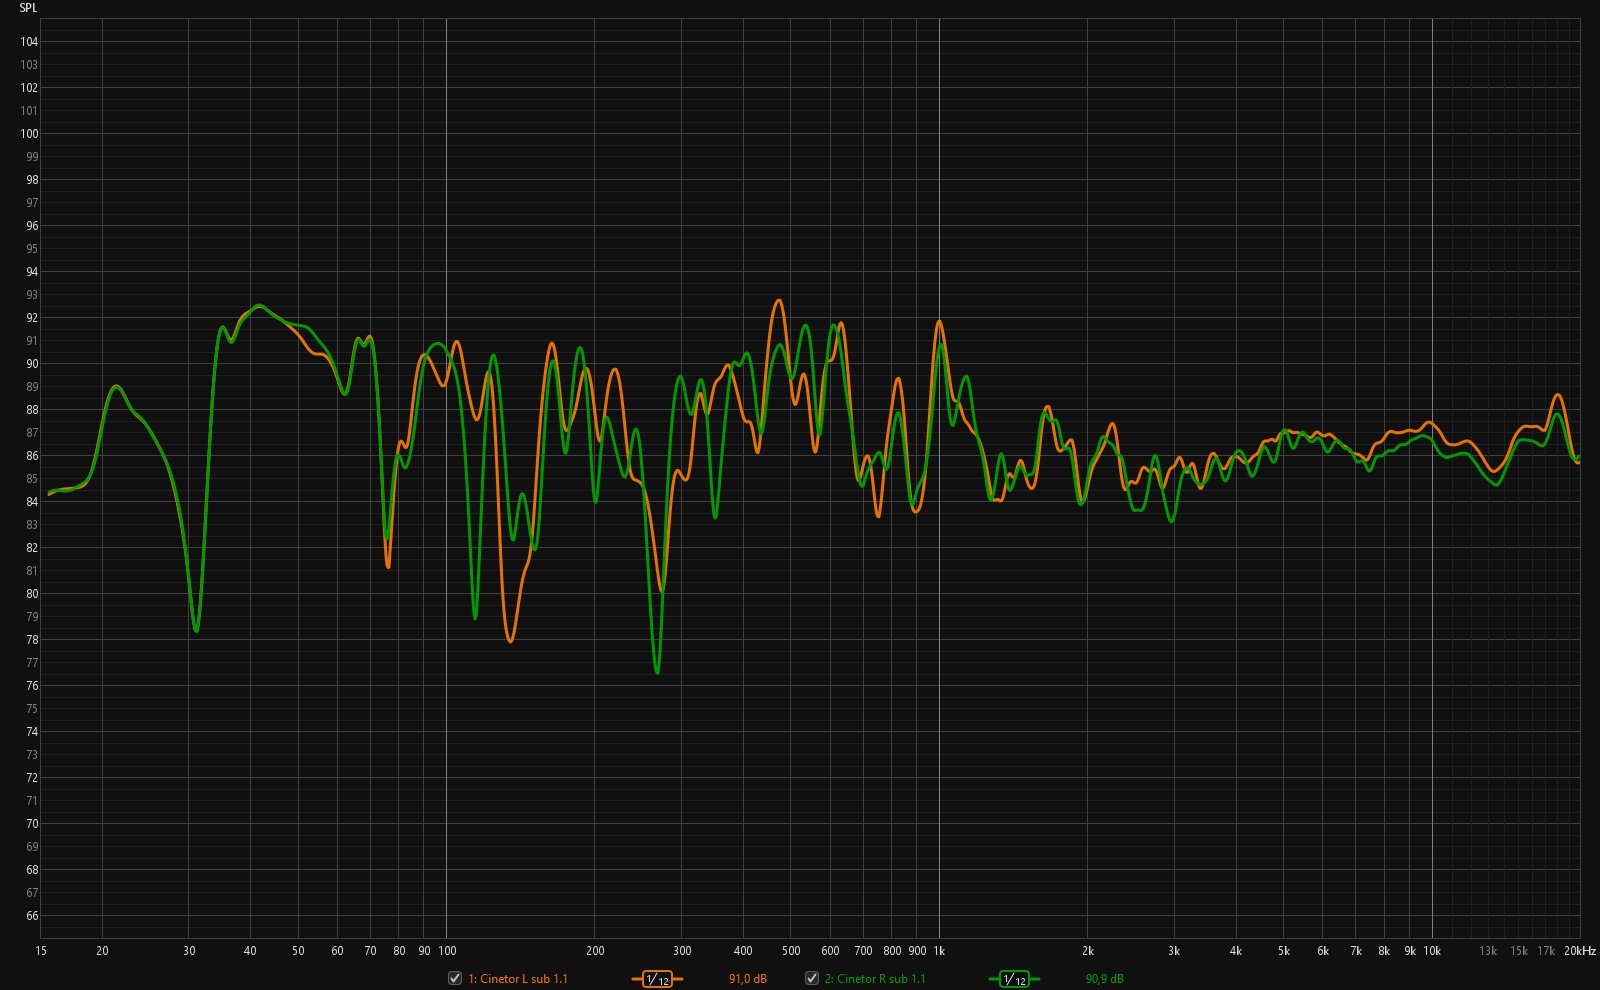Click the 500 Hz frequency axis label
The width and height of the screenshot is (1600, 990).
coord(791,951)
